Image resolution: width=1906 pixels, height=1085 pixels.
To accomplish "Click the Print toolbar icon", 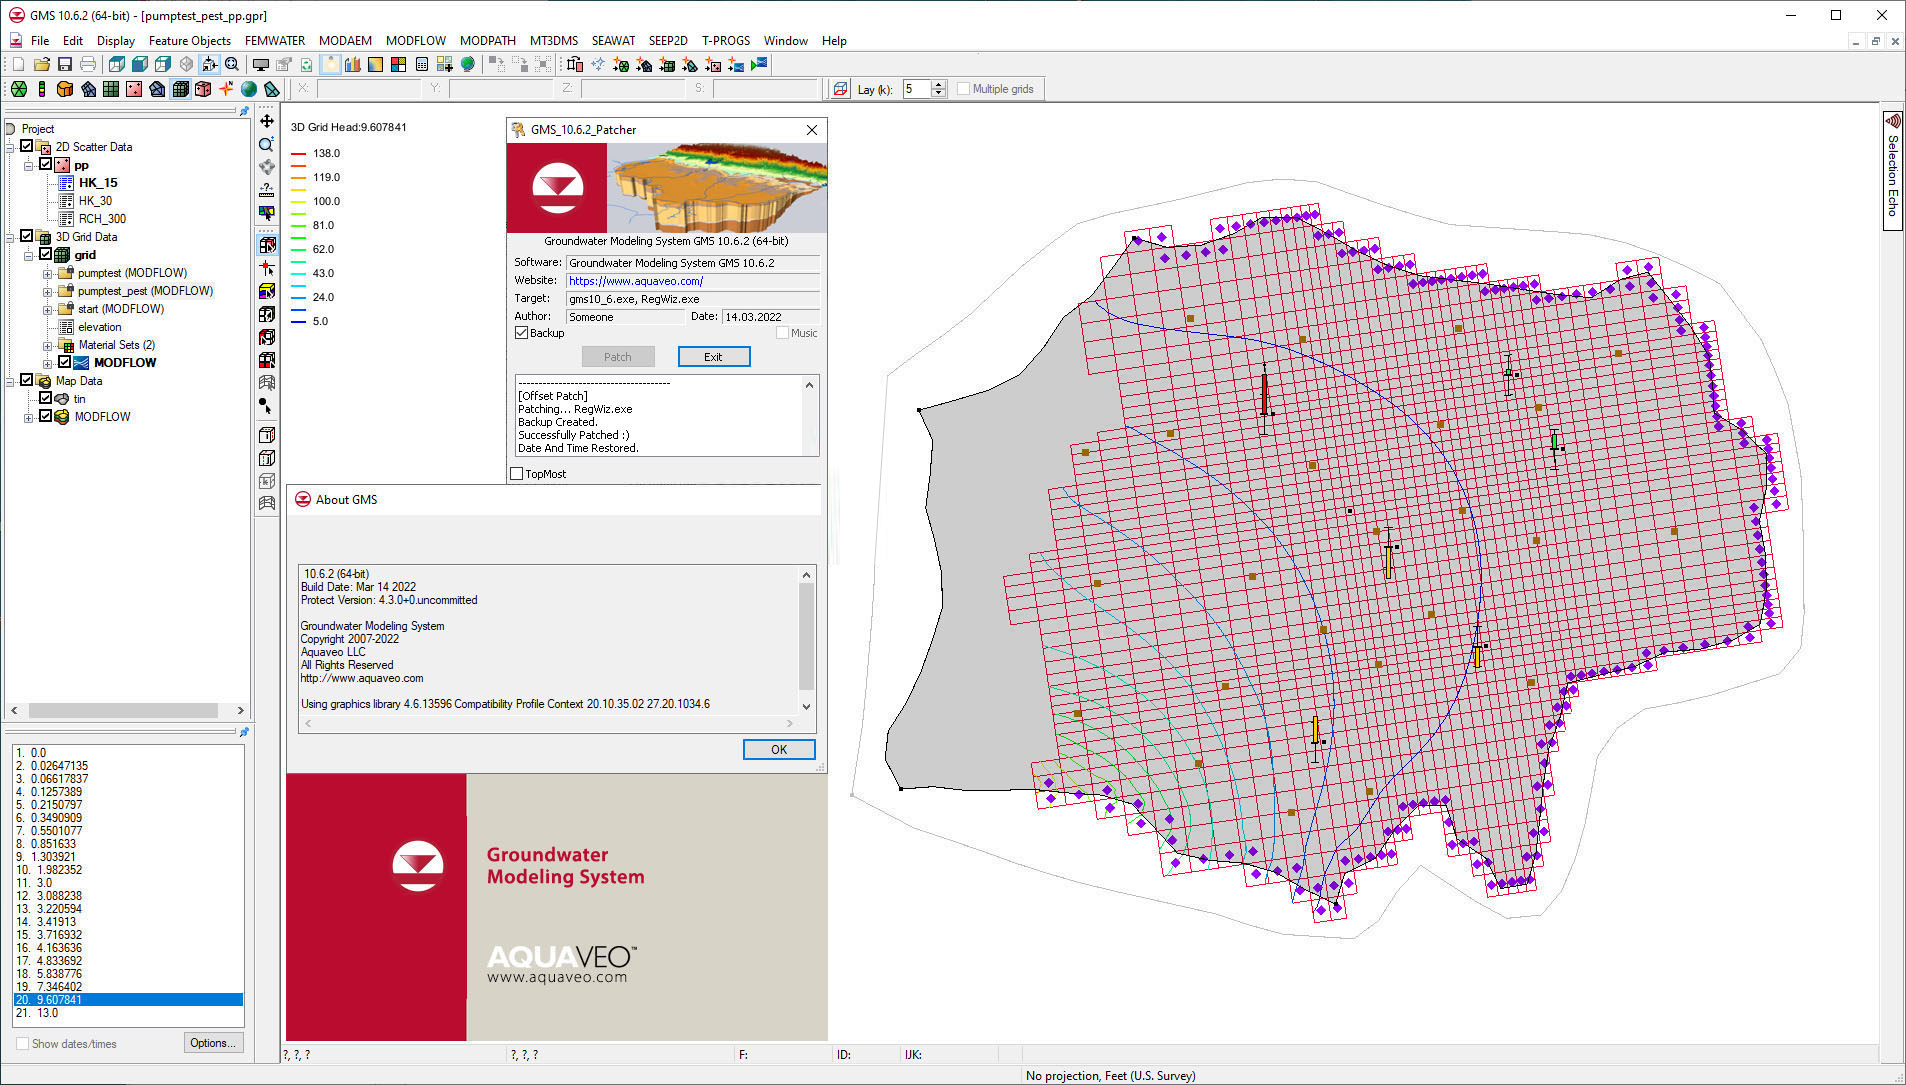I will [88, 64].
